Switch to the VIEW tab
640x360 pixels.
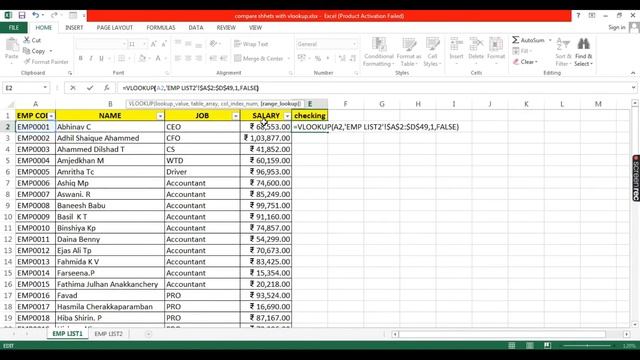256,27
